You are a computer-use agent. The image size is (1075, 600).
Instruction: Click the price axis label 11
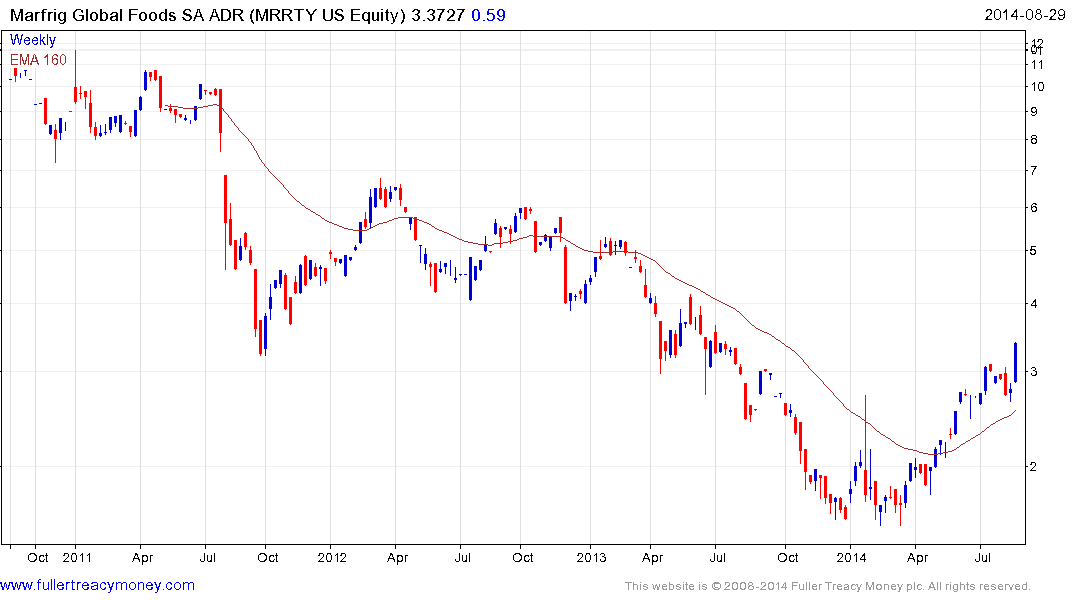point(1037,64)
